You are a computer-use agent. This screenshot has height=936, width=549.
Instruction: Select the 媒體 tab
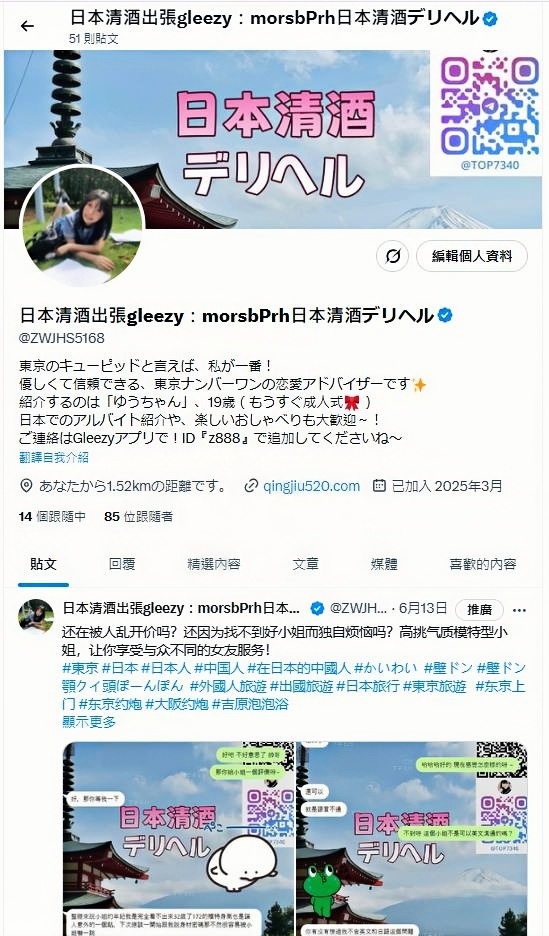384,564
